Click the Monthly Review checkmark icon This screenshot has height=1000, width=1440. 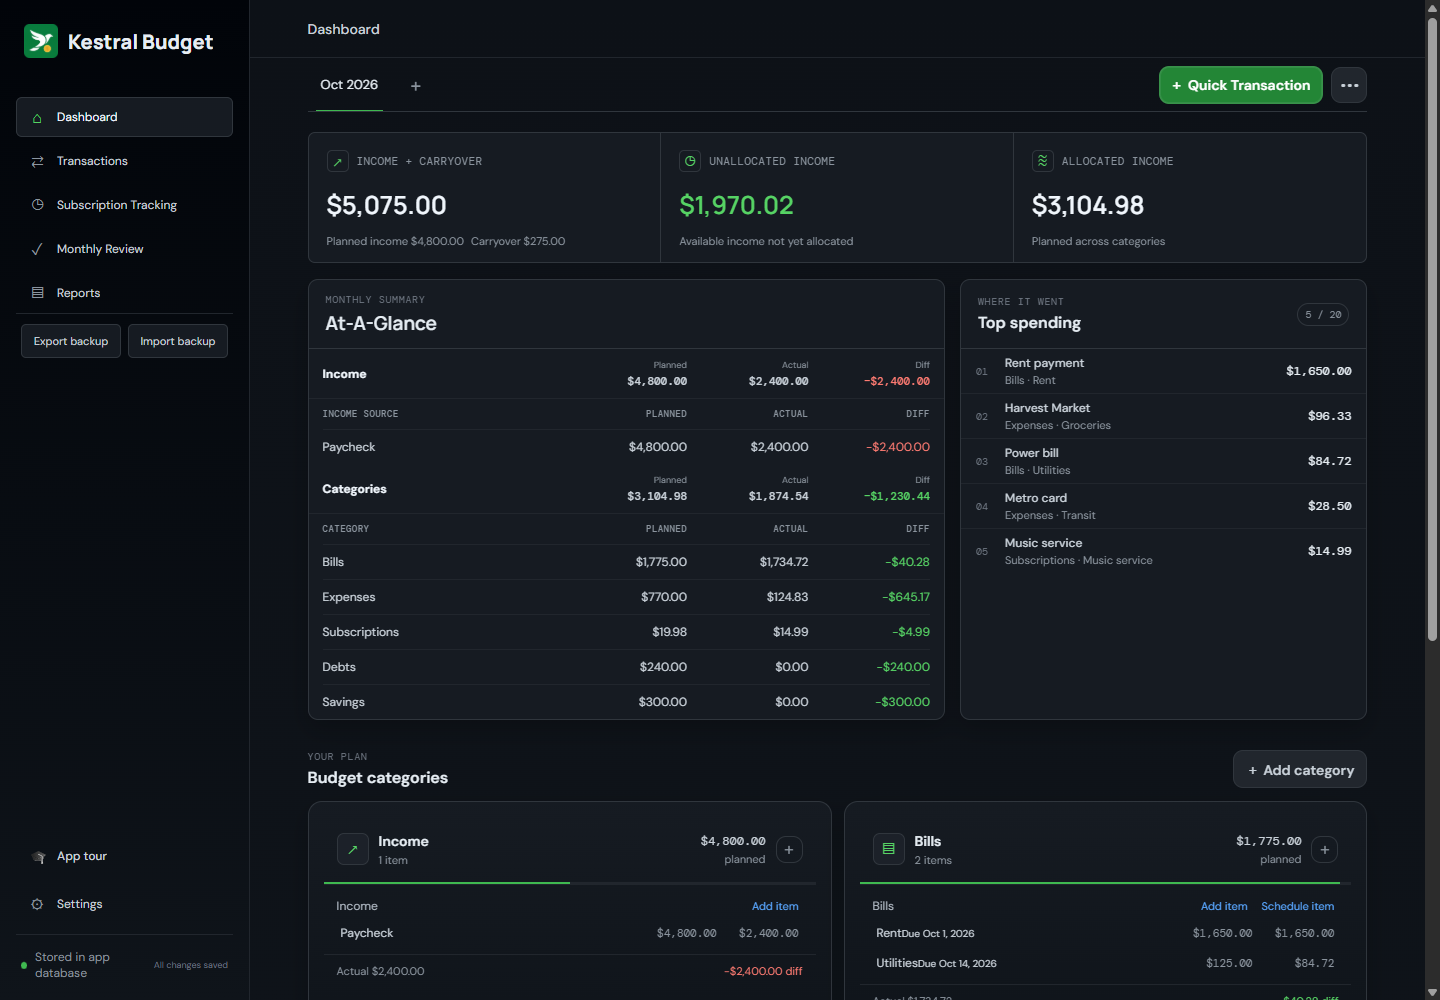coord(37,249)
